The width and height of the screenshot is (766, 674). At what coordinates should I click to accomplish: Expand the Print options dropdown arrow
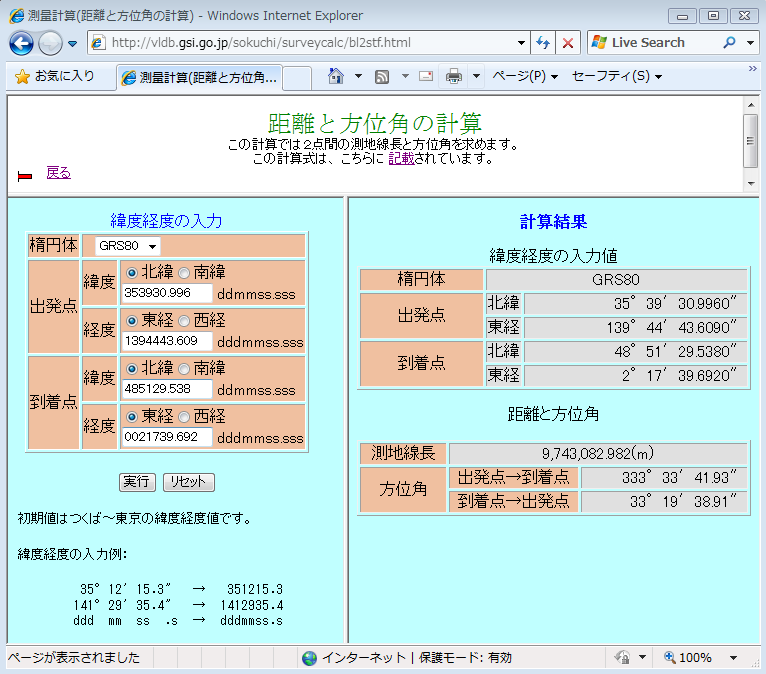point(476,76)
